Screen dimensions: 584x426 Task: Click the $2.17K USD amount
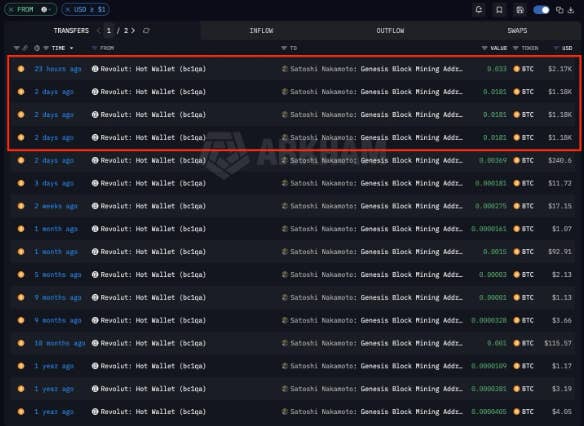coord(560,69)
